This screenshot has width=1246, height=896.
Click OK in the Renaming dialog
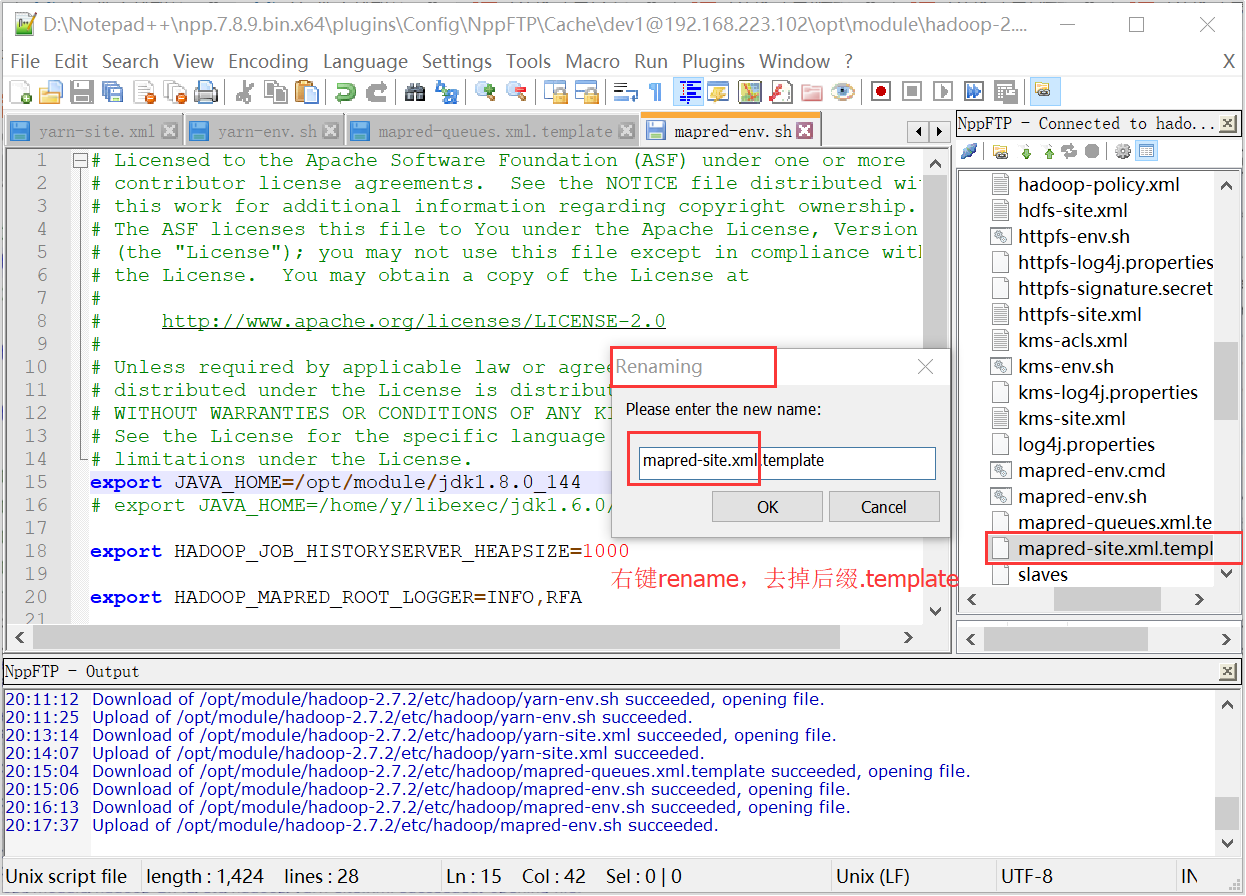(767, 507)
